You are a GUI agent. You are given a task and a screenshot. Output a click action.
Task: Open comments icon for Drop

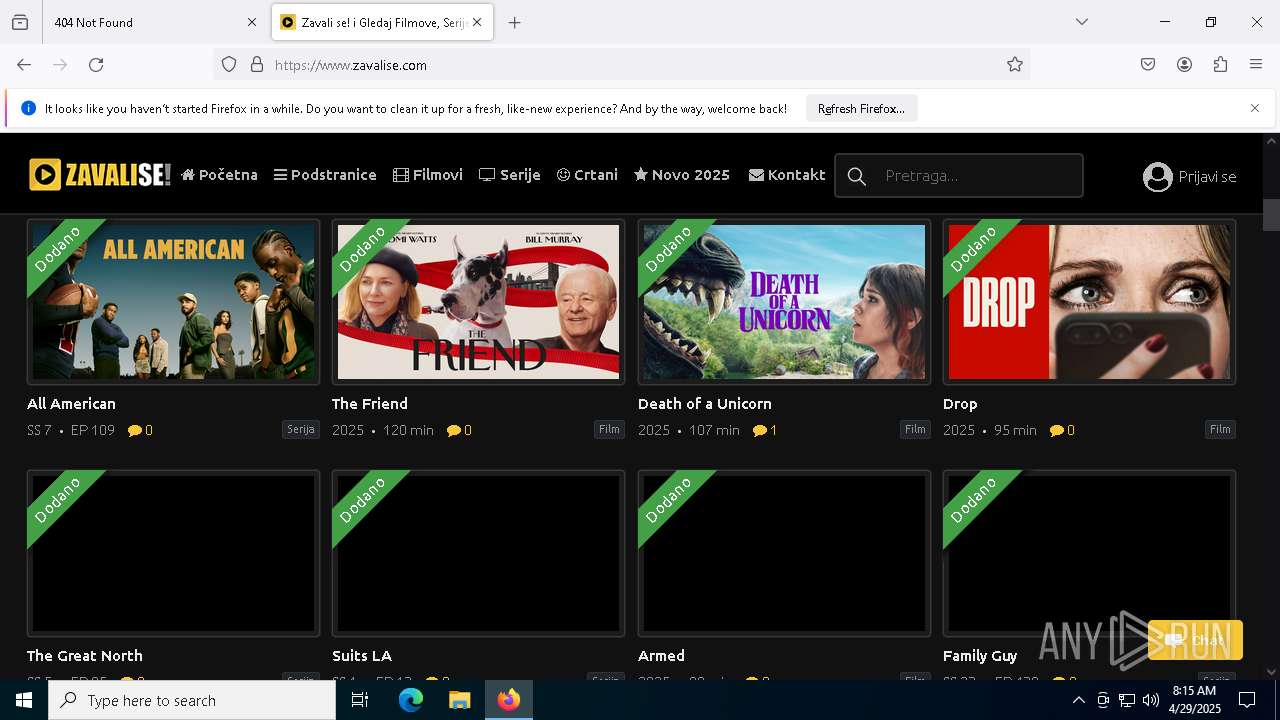point(1057,431)
